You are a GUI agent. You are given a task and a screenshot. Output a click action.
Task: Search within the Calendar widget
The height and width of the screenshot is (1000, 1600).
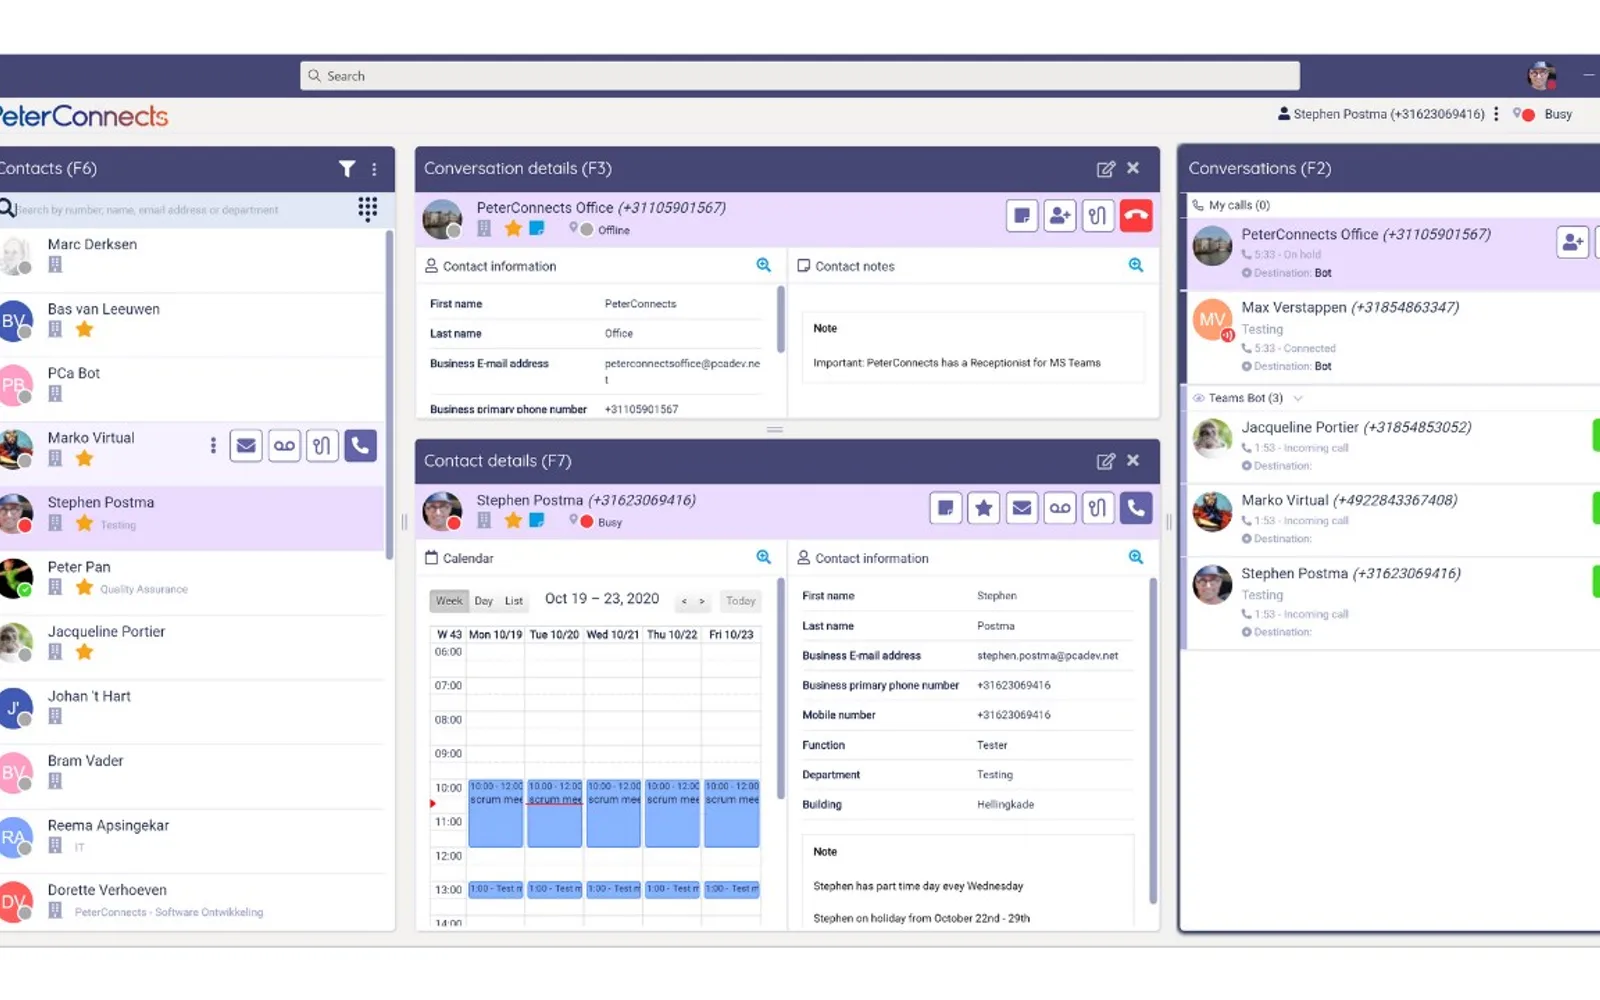(764, 557)
